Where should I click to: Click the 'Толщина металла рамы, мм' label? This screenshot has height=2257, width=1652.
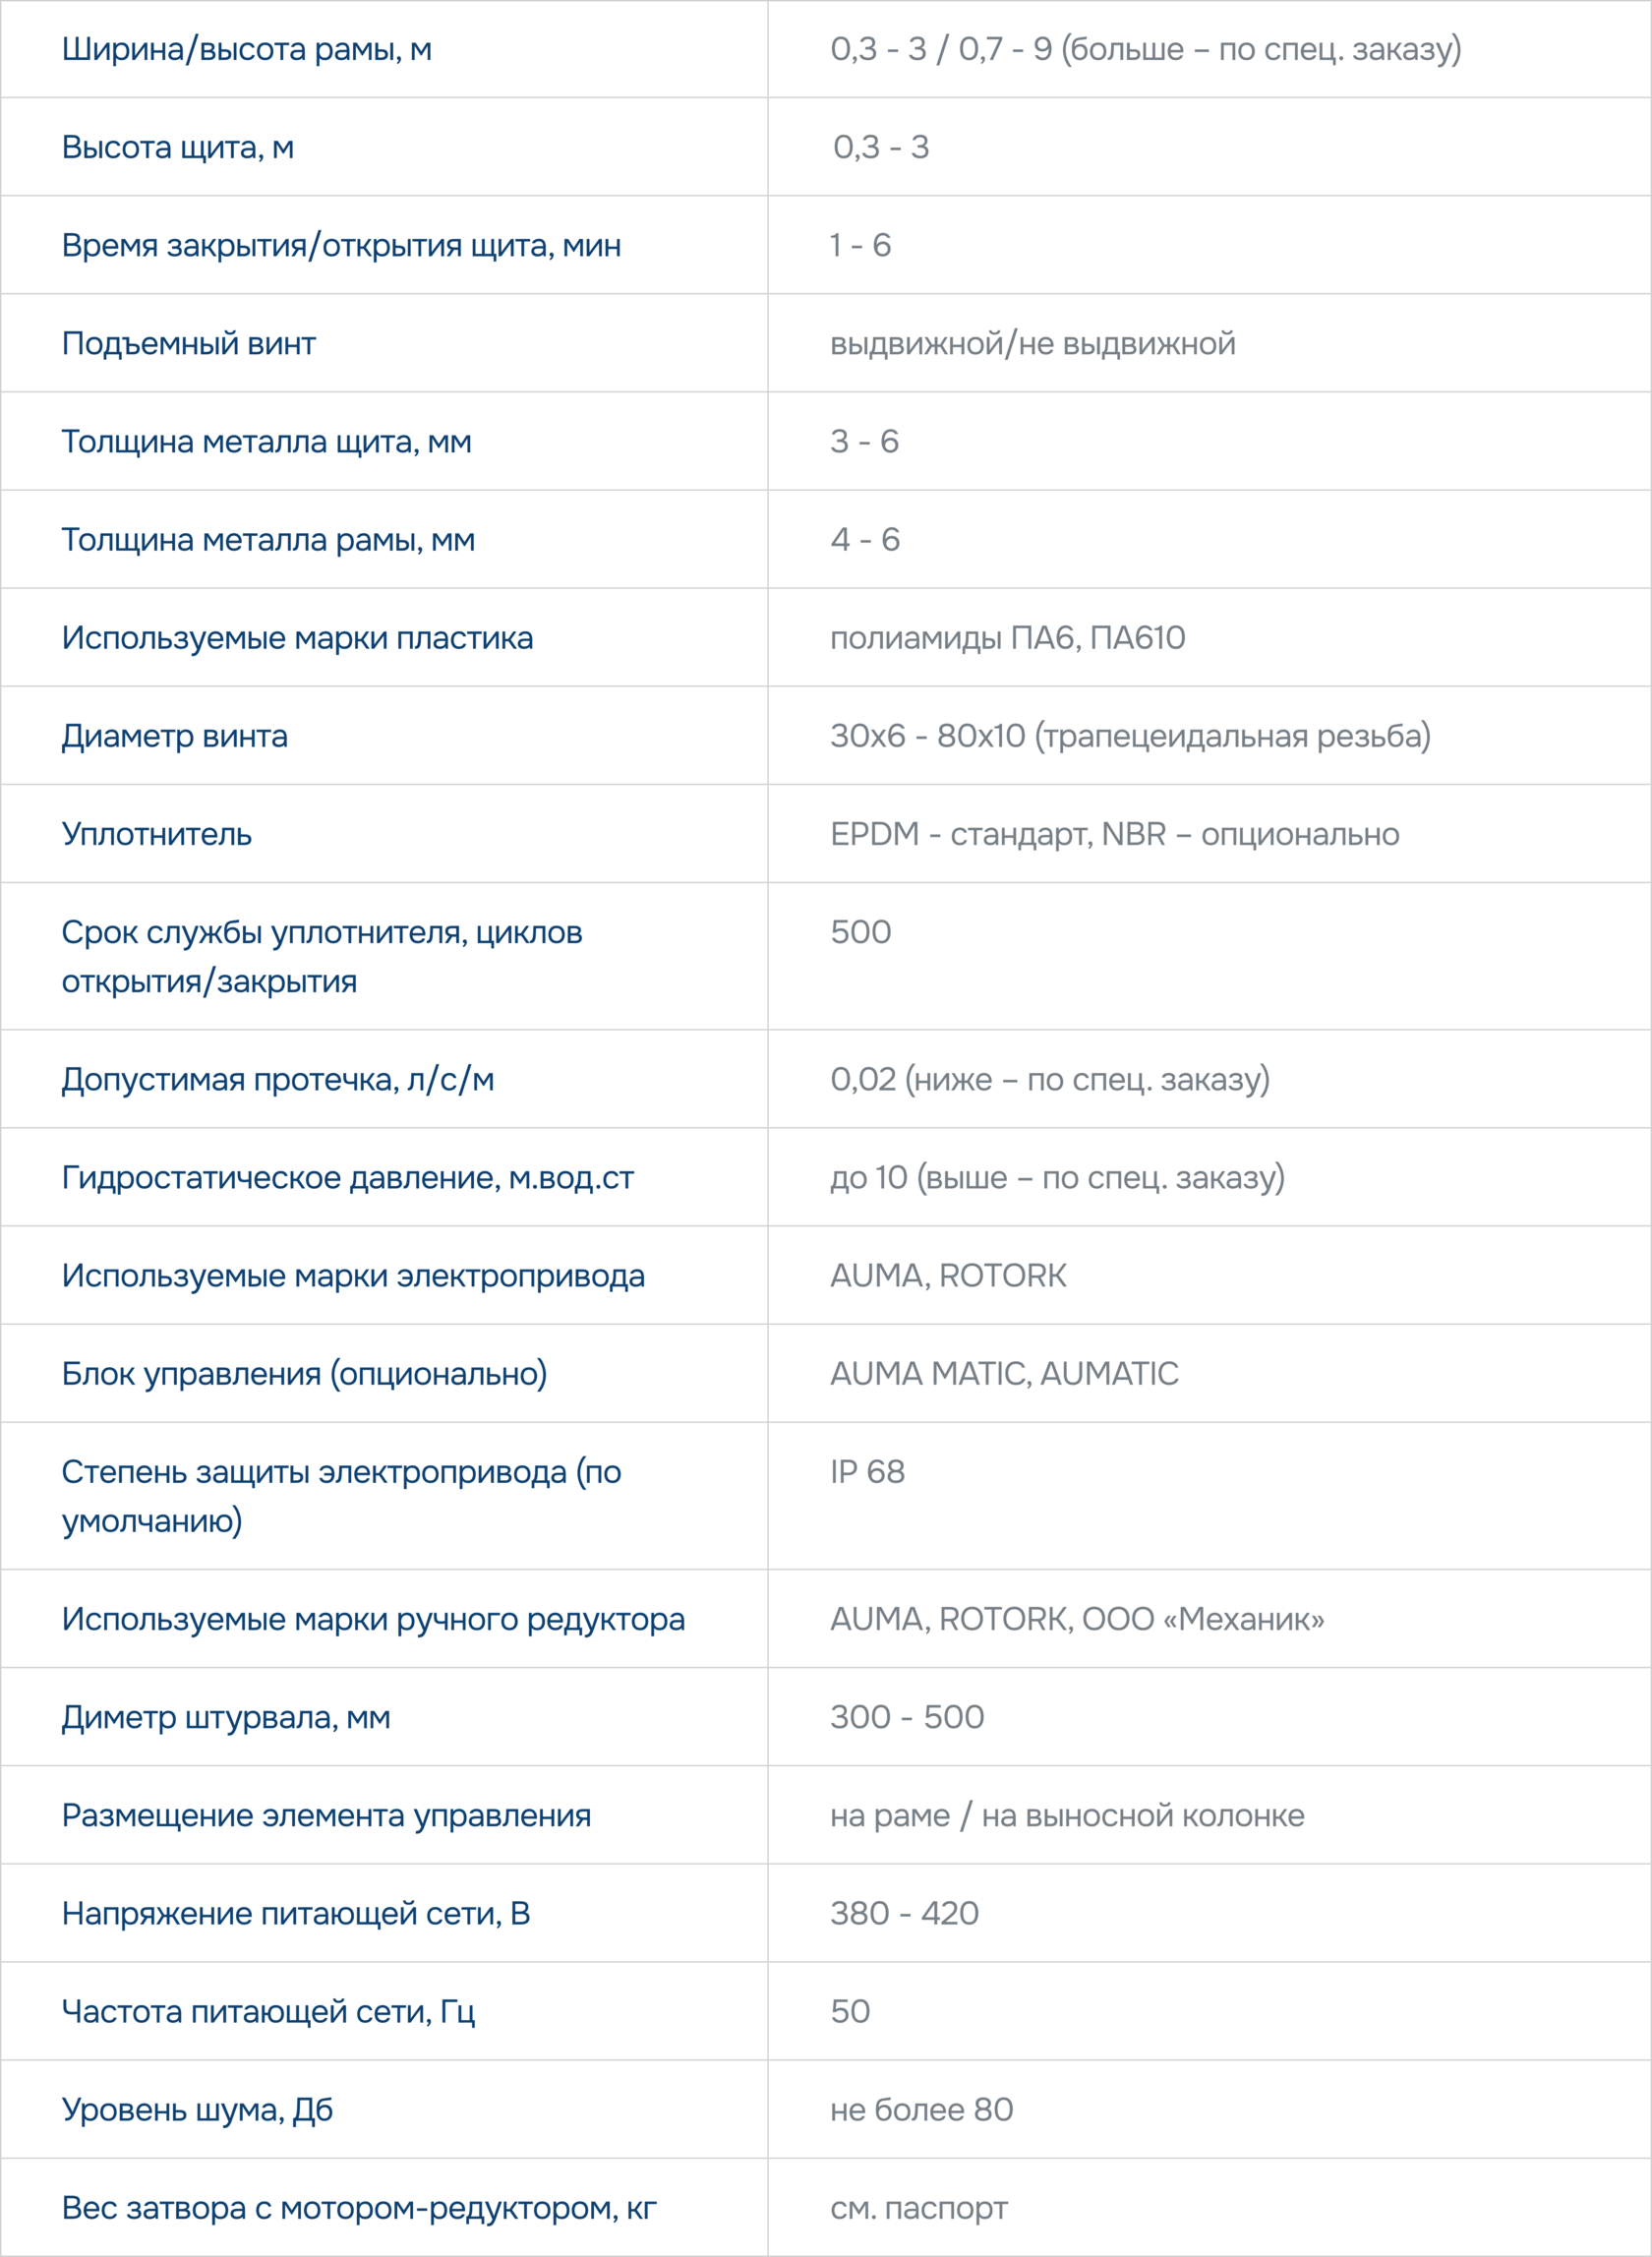pos(268,539)
